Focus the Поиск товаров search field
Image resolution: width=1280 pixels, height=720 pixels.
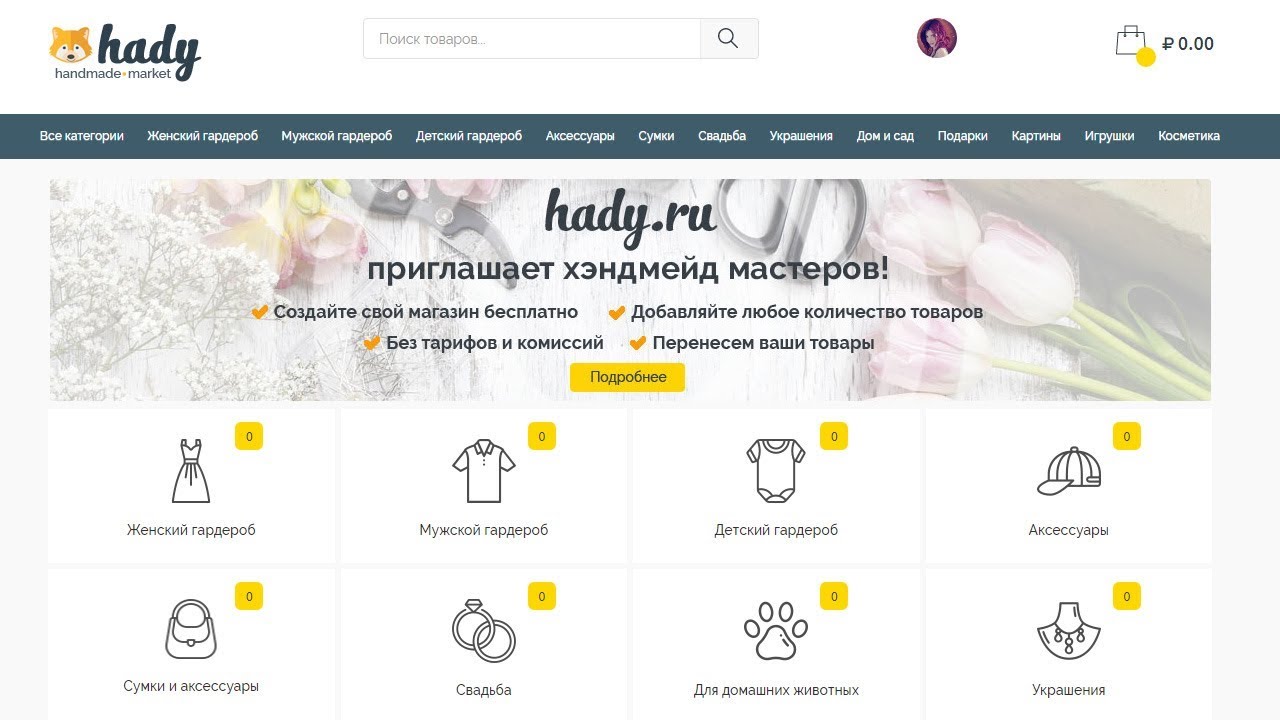pos(532,39)
